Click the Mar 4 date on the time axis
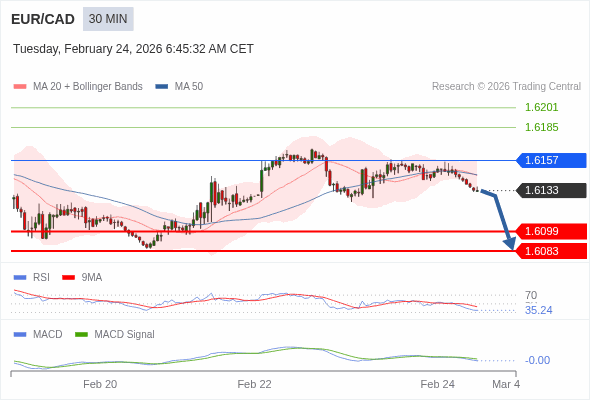This screenshot has width=590, height=400. (506, 385)
